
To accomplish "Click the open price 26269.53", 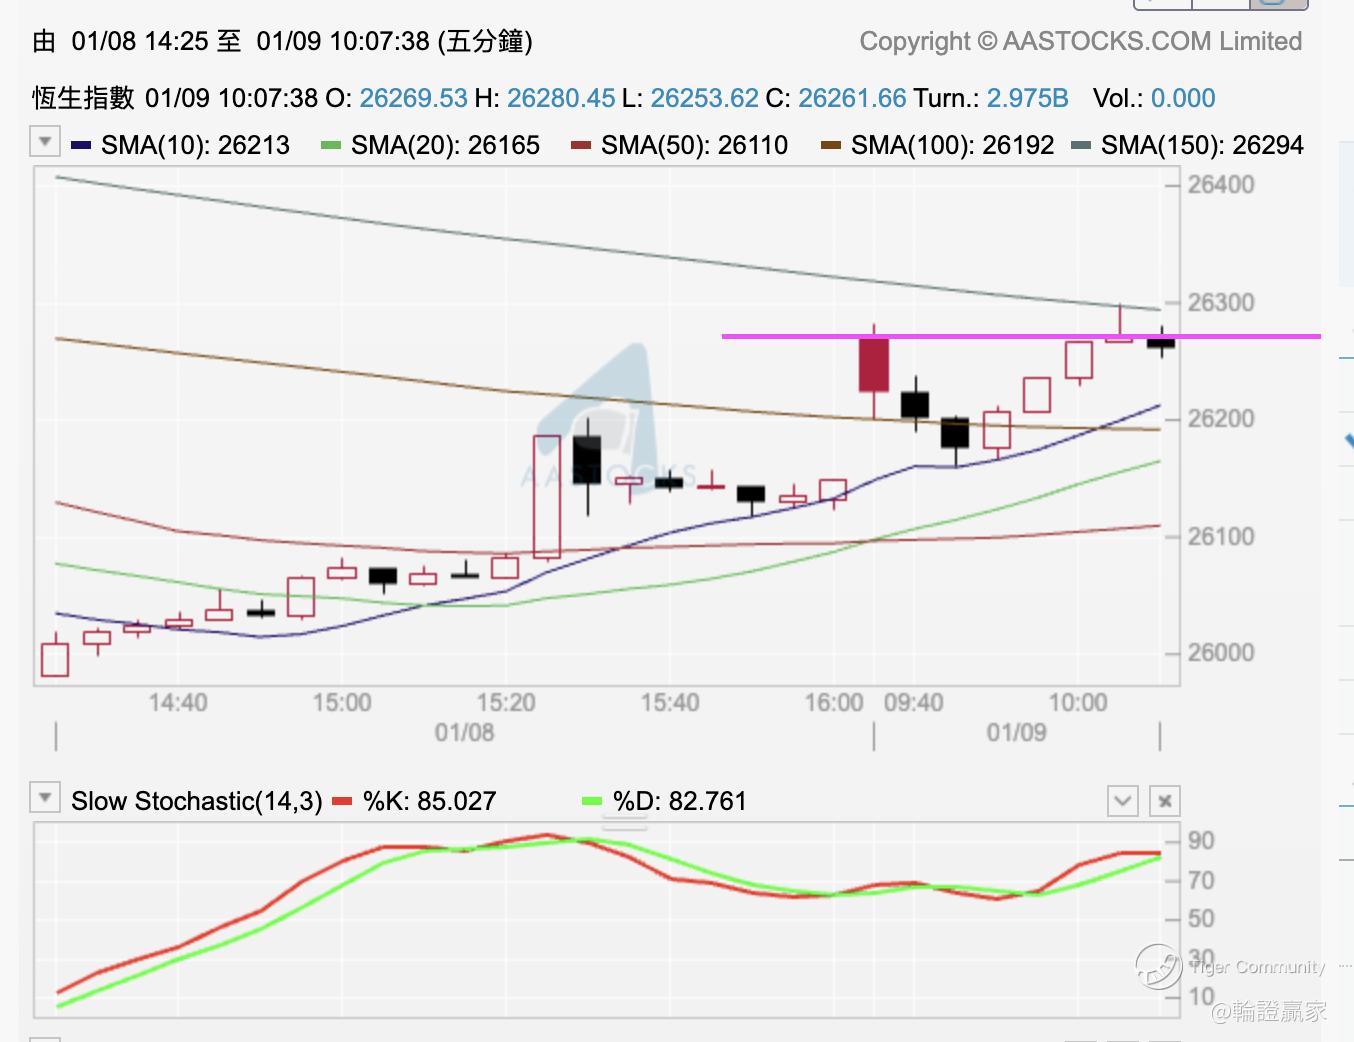I will tap(414, 98).
